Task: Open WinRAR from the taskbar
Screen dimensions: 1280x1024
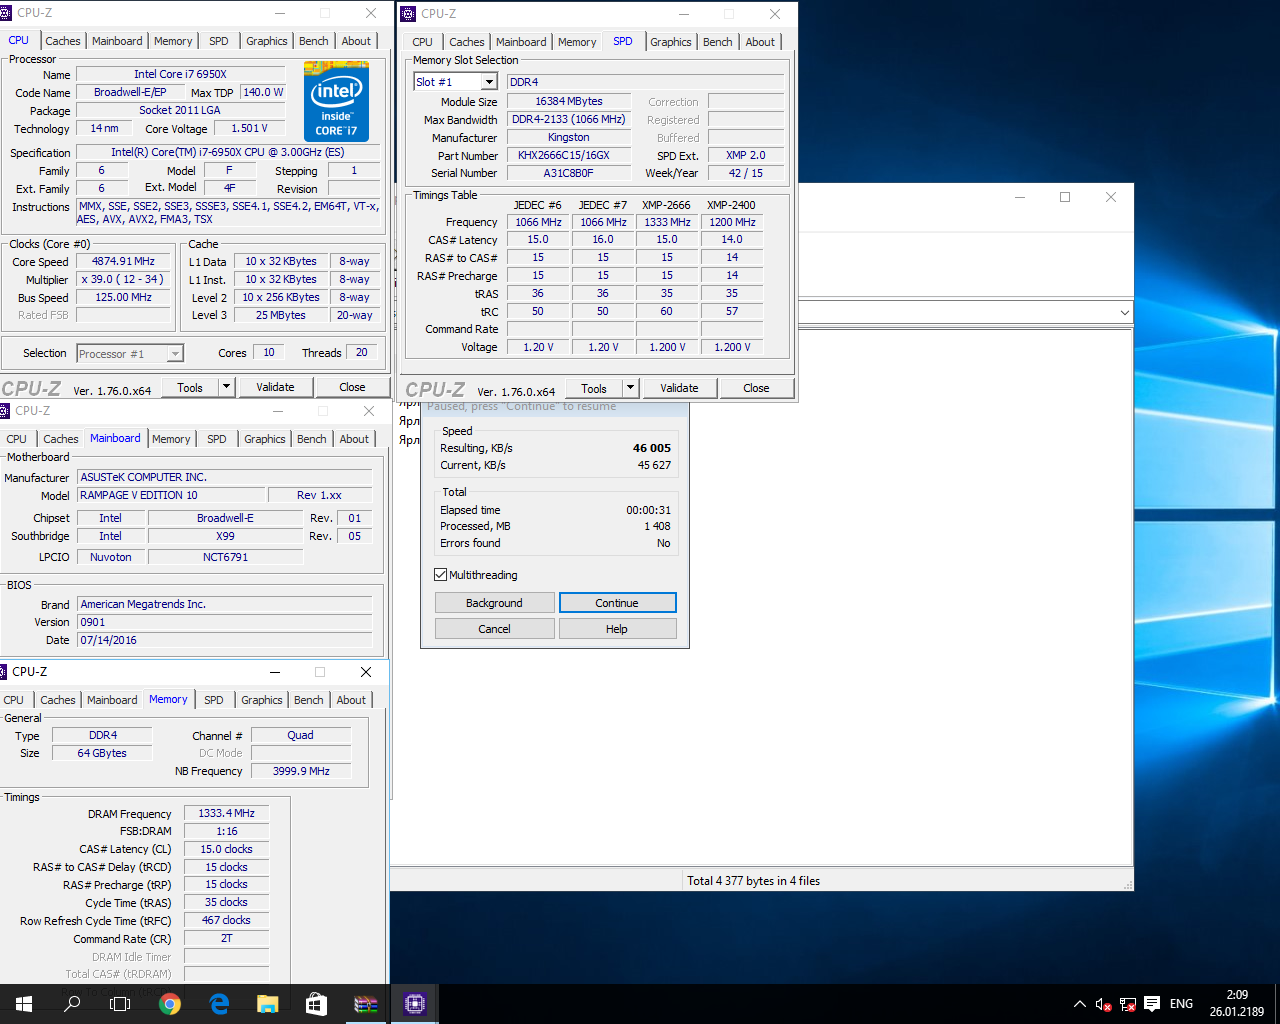Action: (x=366, y=1004)
